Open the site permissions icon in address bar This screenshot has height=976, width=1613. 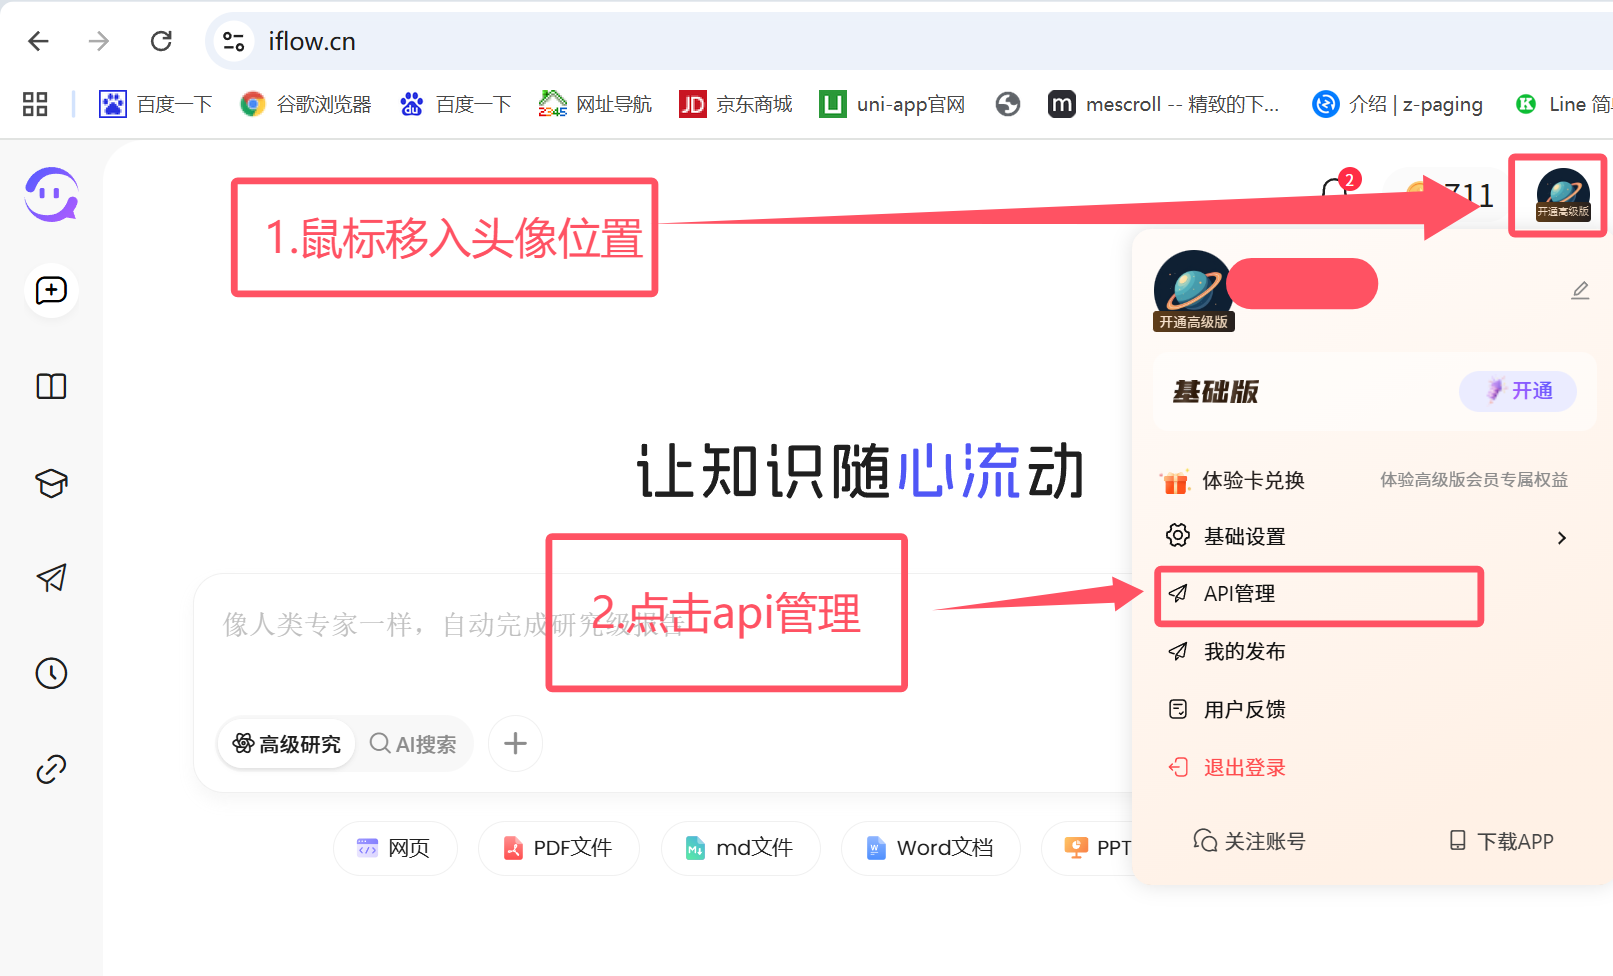[233, 41]
